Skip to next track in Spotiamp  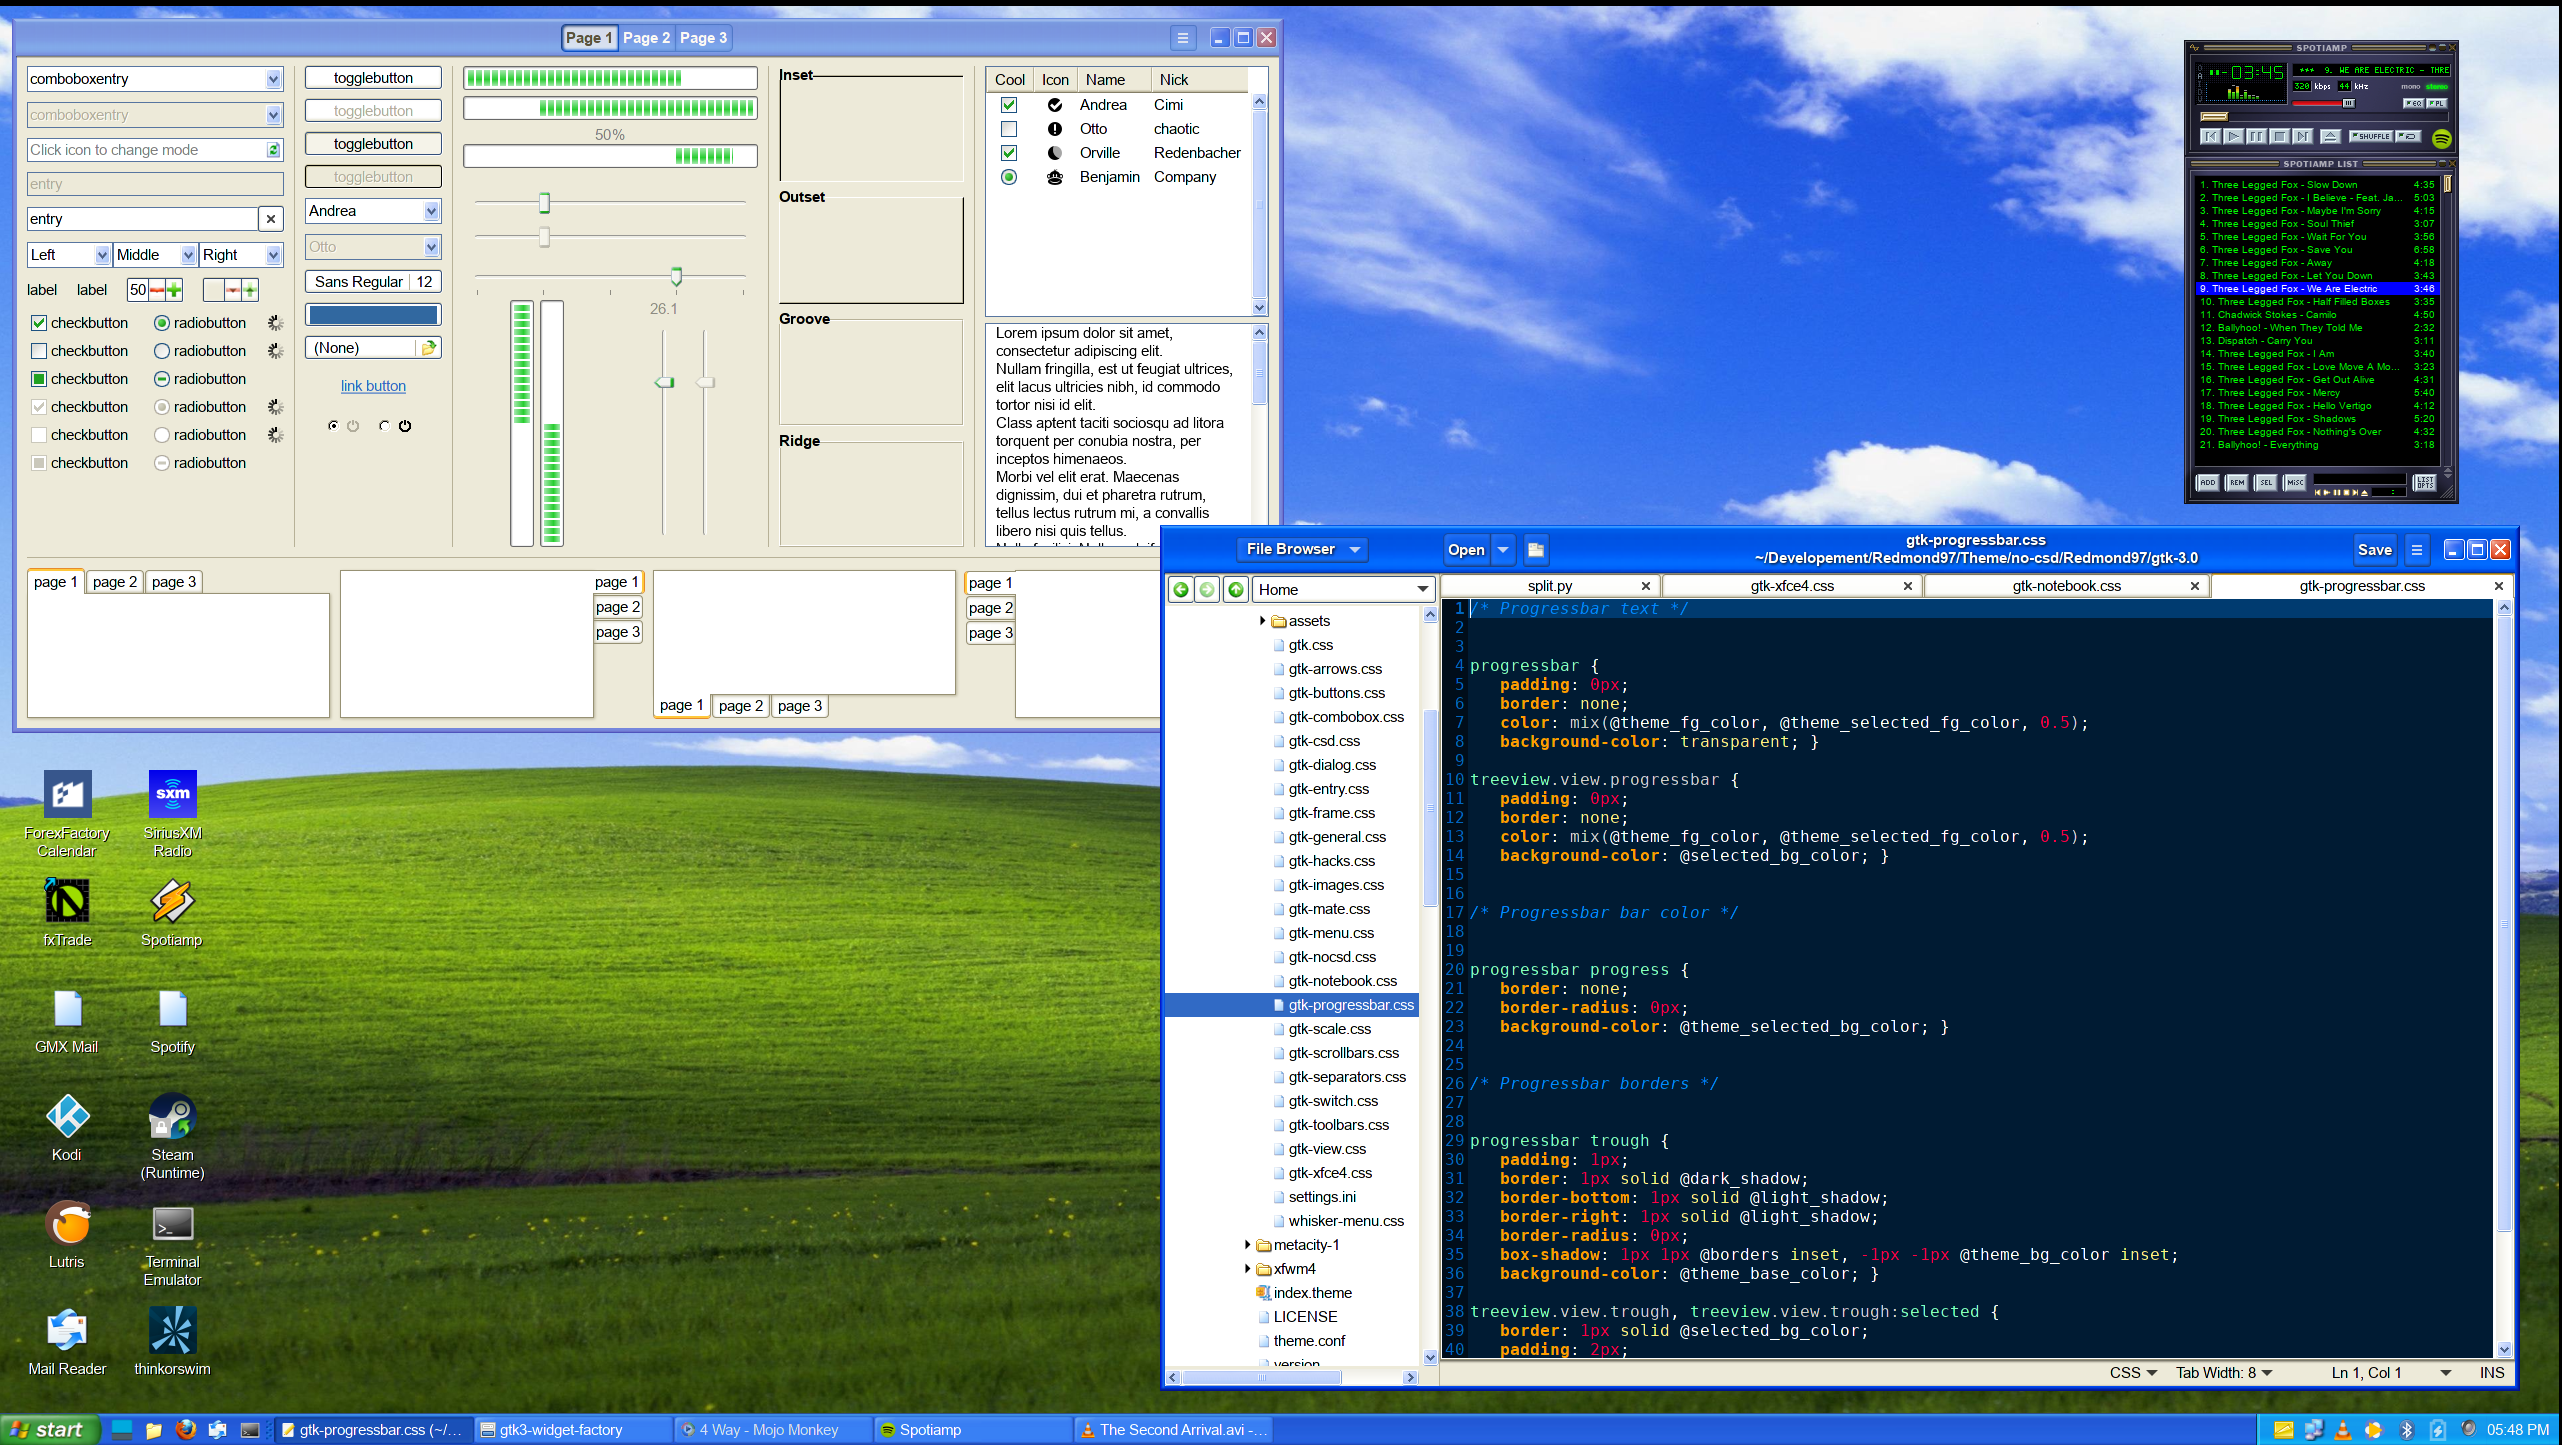coord(2303,136)
